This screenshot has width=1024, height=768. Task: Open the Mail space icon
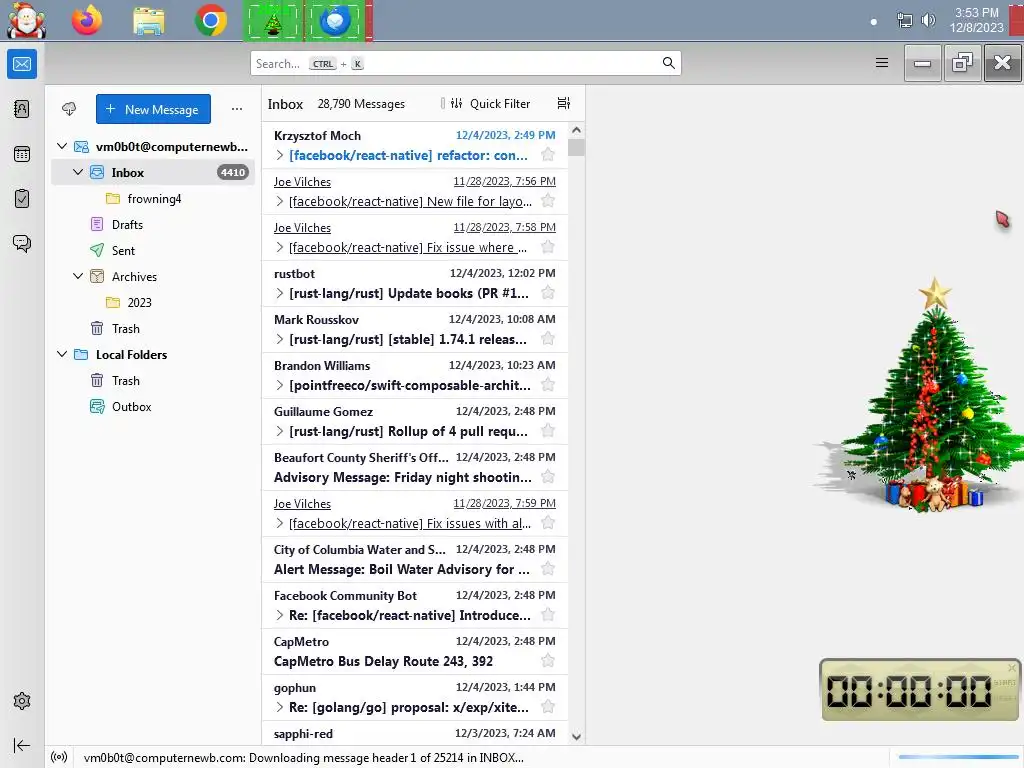(22, 64)
